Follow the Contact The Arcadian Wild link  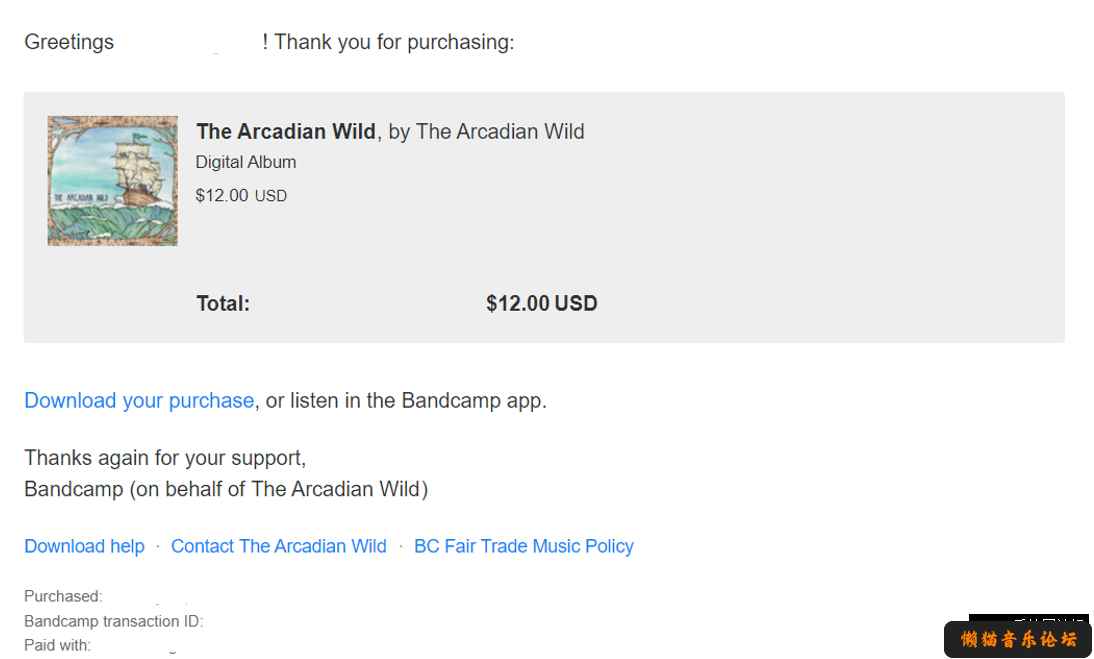tap(278, 546)
